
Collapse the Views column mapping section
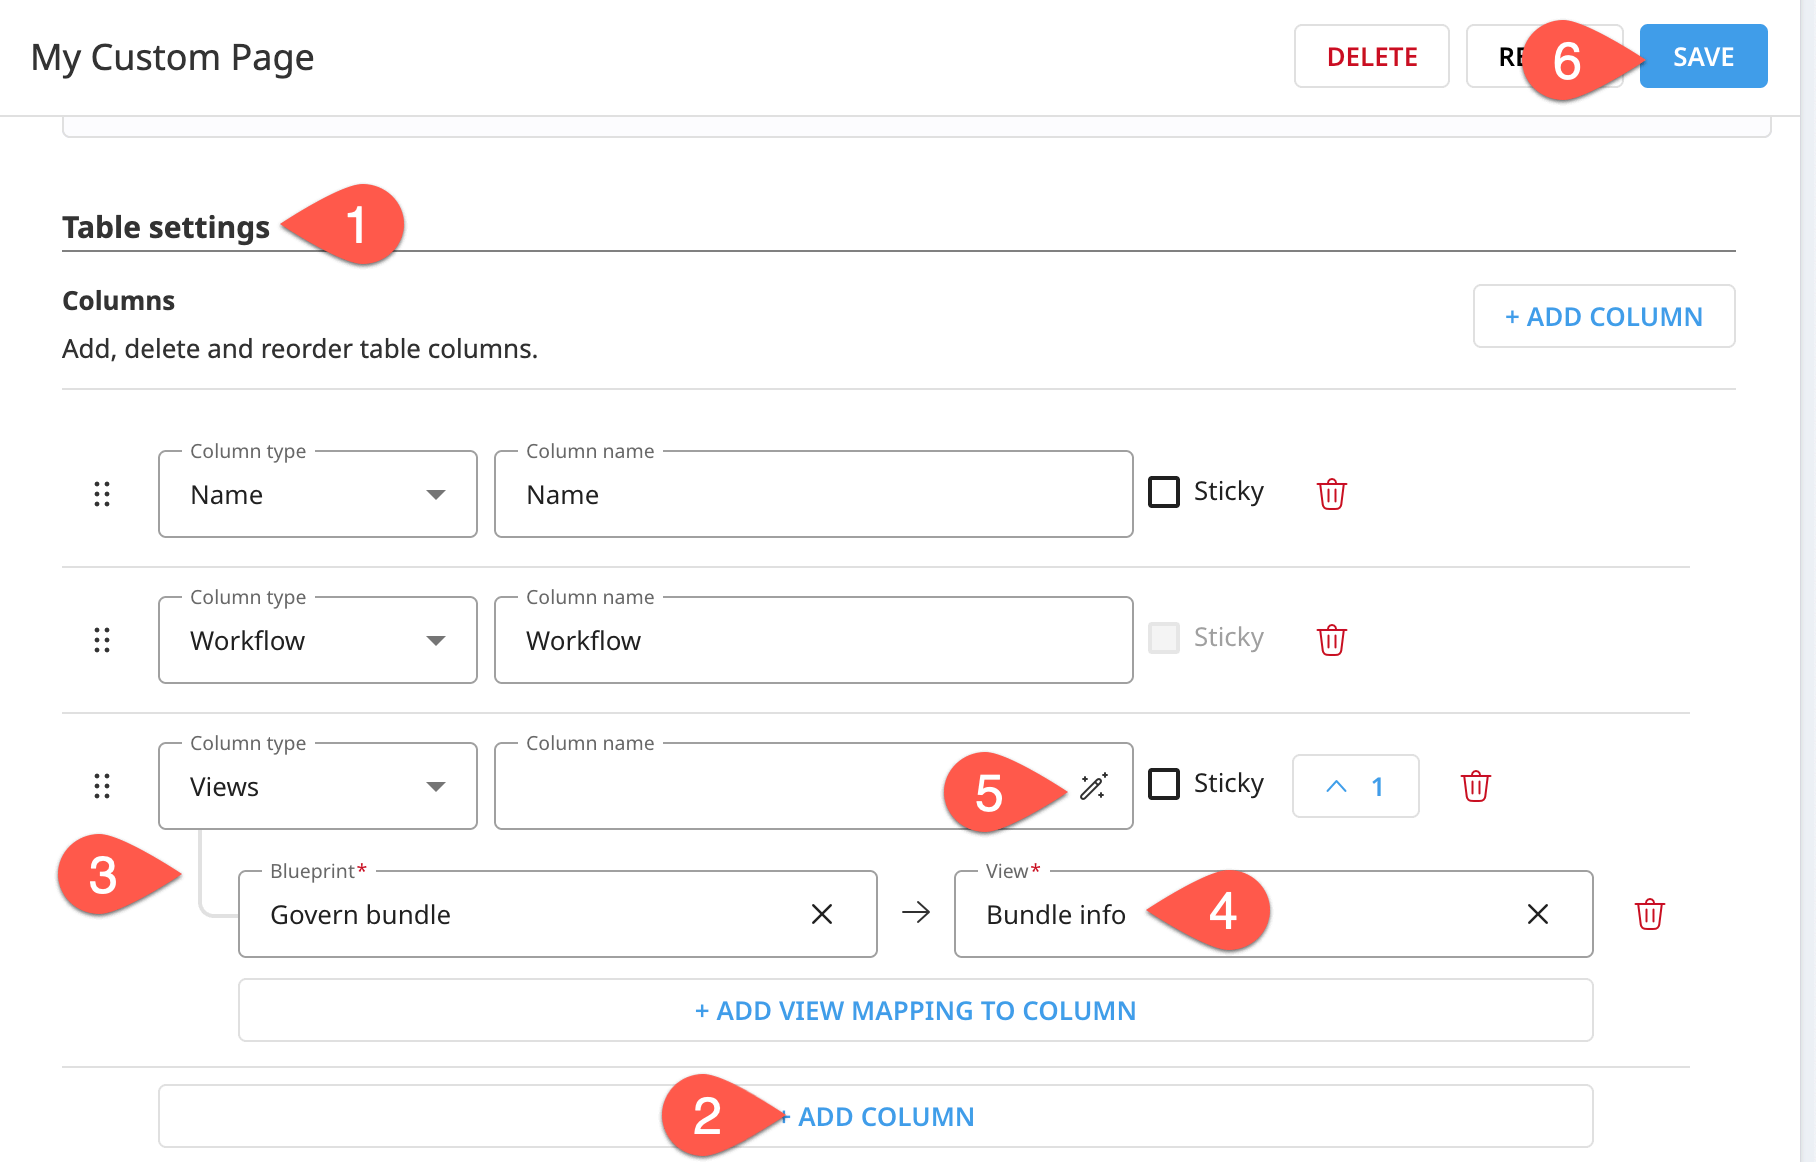point(1355,786)
